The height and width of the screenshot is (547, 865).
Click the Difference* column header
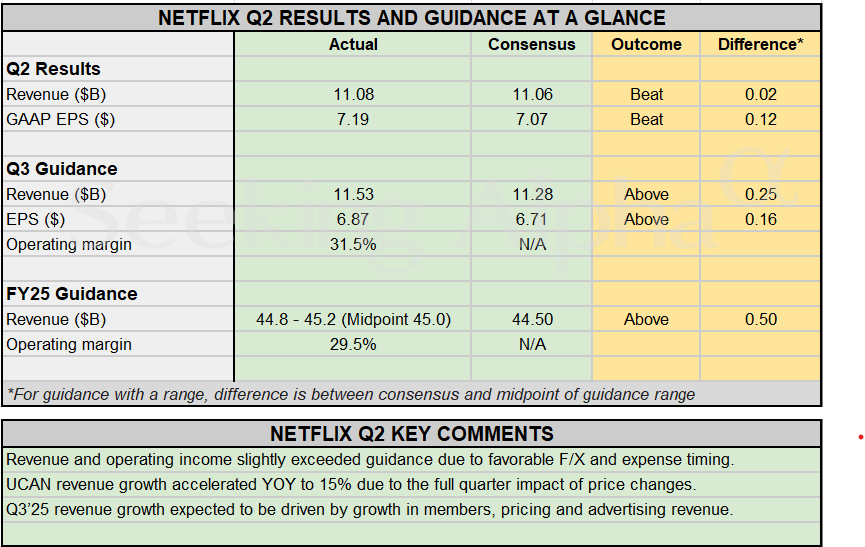click(x=760, y=44)
